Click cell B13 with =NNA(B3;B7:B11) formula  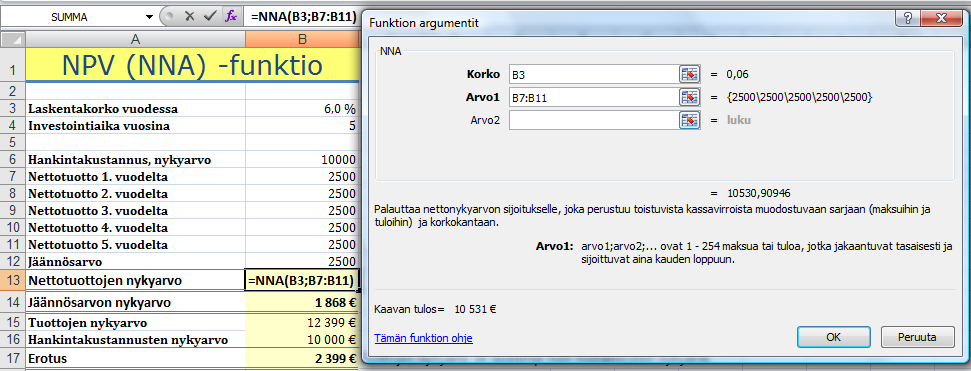click(302, 281)
